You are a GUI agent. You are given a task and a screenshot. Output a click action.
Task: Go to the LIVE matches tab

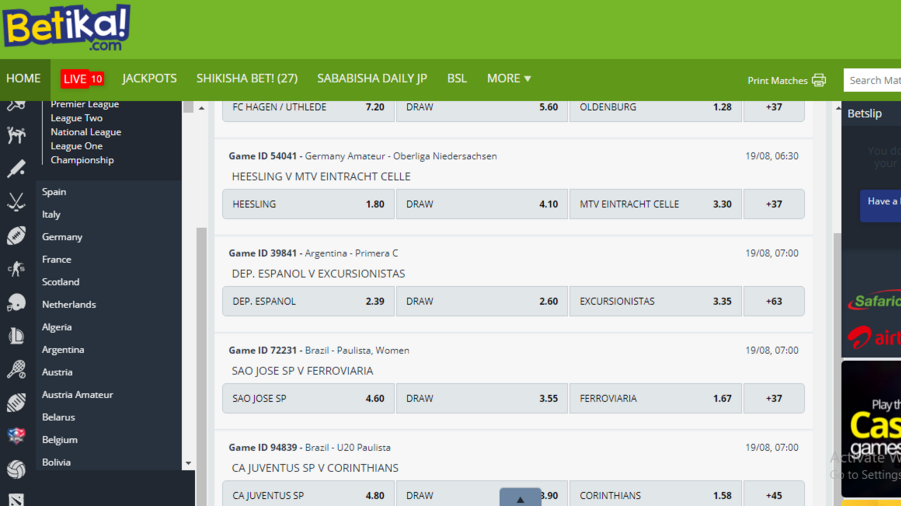(x=81, y=78)
